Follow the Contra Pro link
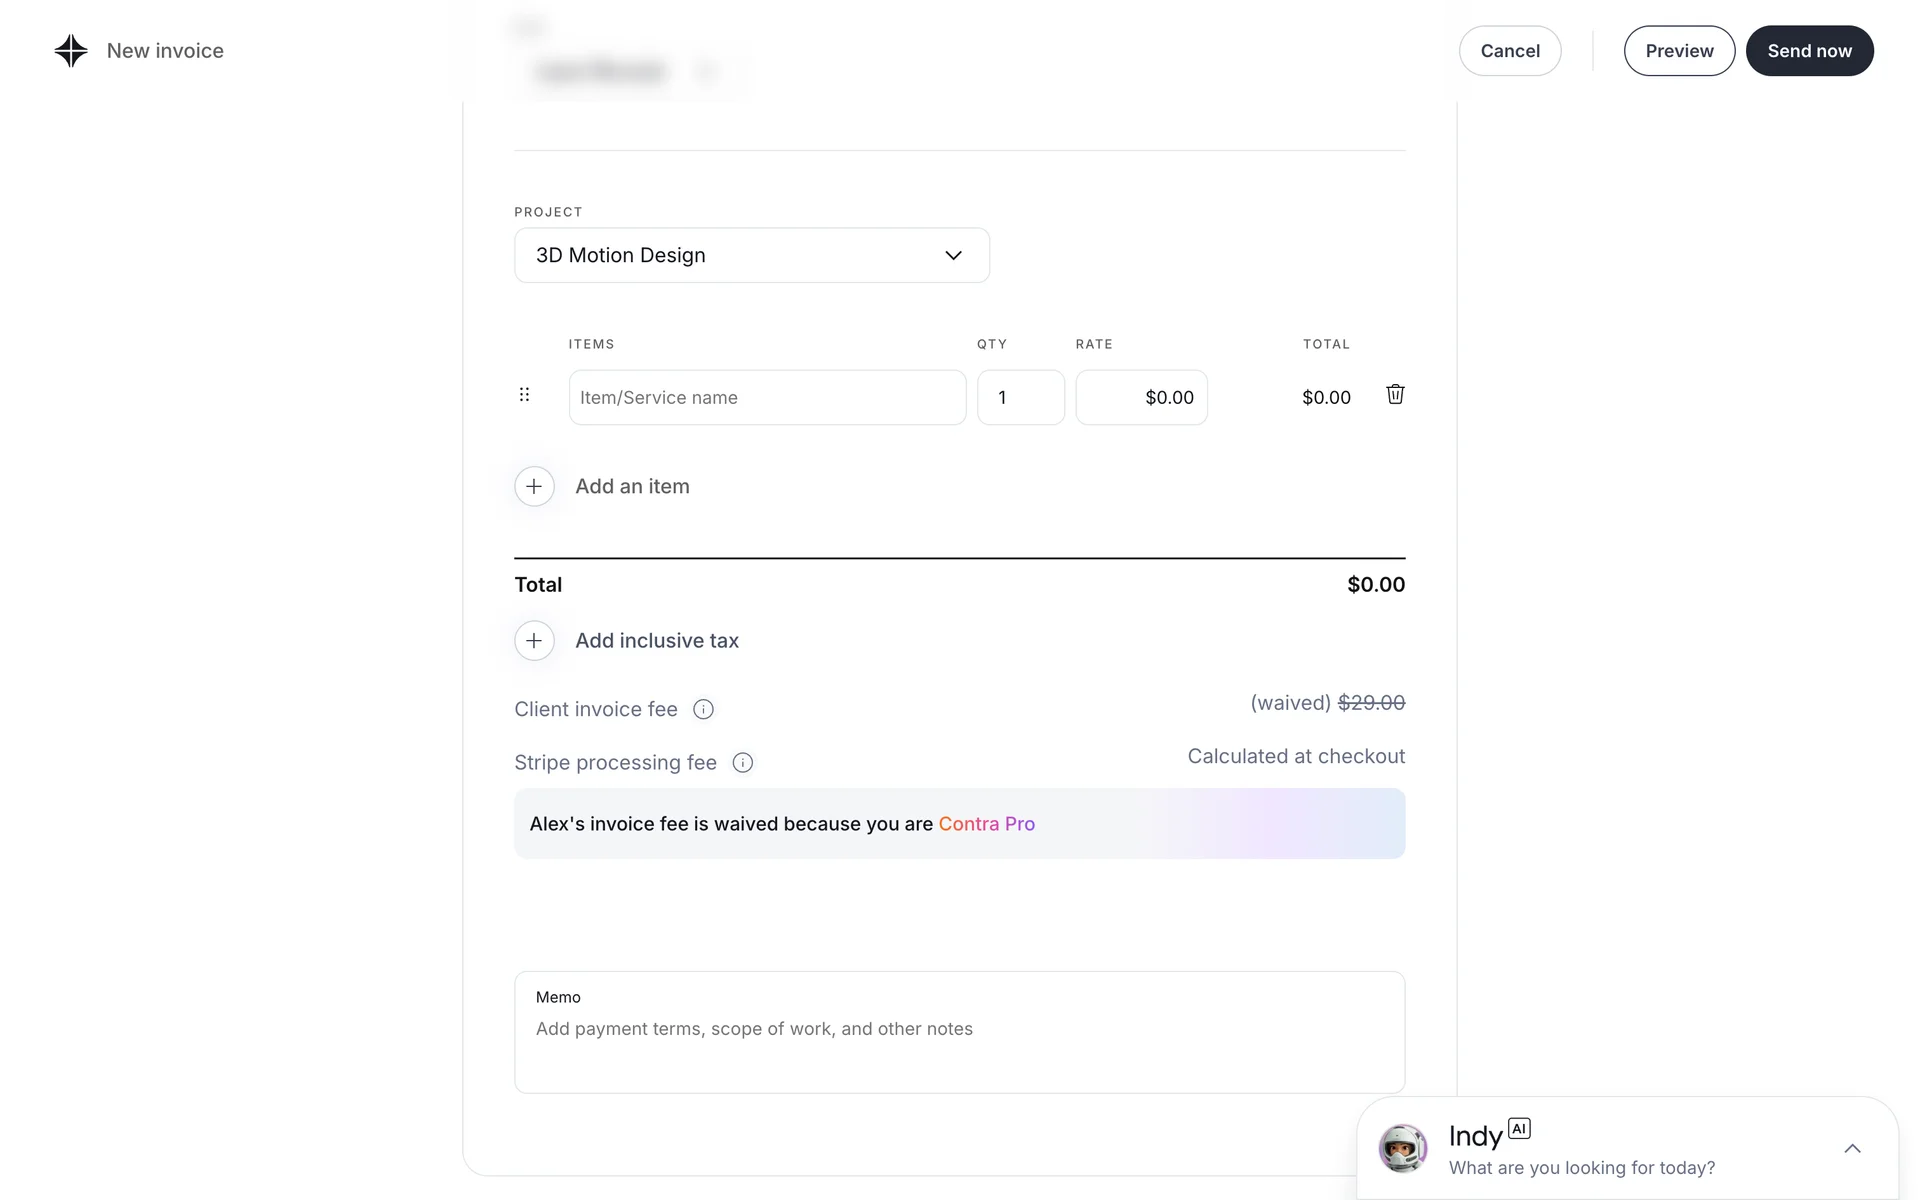Screen dimensions: 1920x1200 (x=986, y=824)
